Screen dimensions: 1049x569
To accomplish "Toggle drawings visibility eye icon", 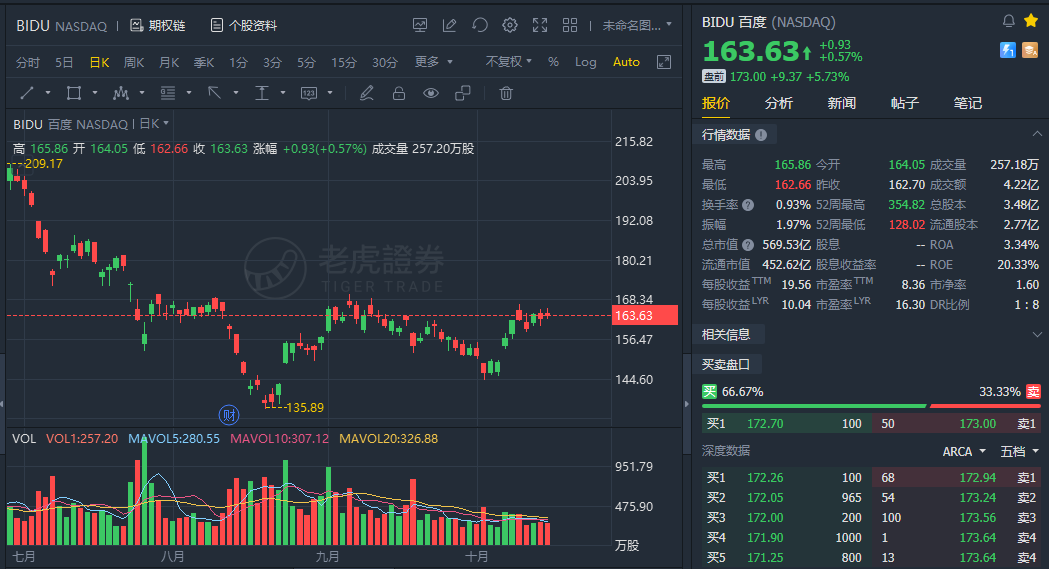I will (x=431, y=93).
